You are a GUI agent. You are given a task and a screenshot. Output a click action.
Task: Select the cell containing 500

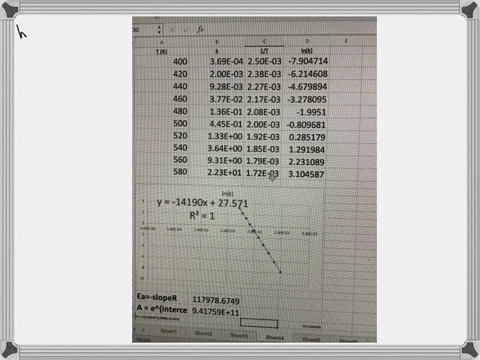point(180,124)
